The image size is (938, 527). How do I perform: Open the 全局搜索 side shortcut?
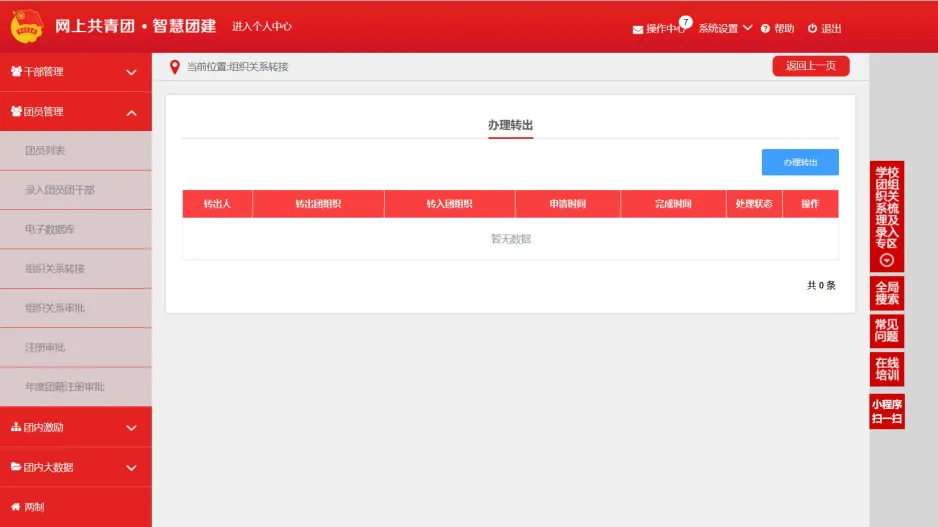pyautogui.click(x=887, y=293)
